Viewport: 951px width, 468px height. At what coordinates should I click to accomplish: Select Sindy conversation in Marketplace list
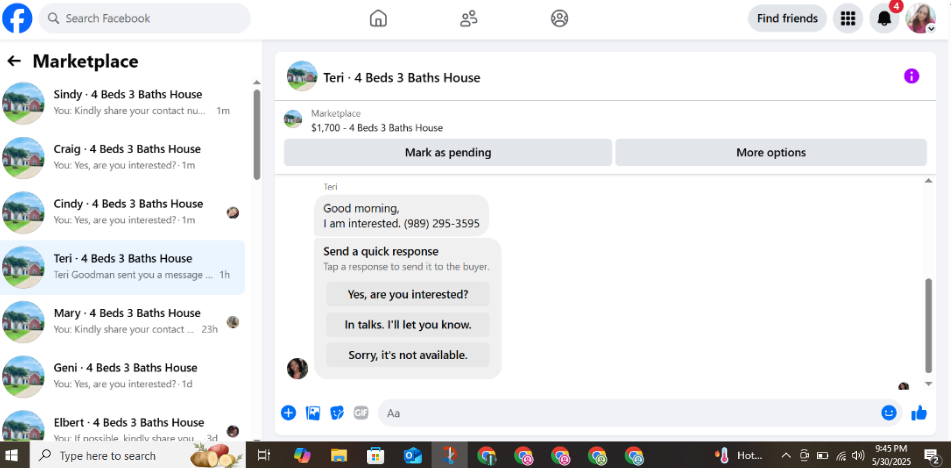pos(123,103)
